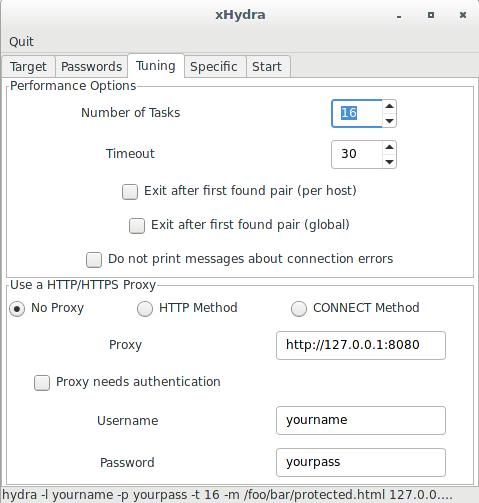The image size is (479, 503).
Task: Open the Specific tab
Action: [214, 67]
